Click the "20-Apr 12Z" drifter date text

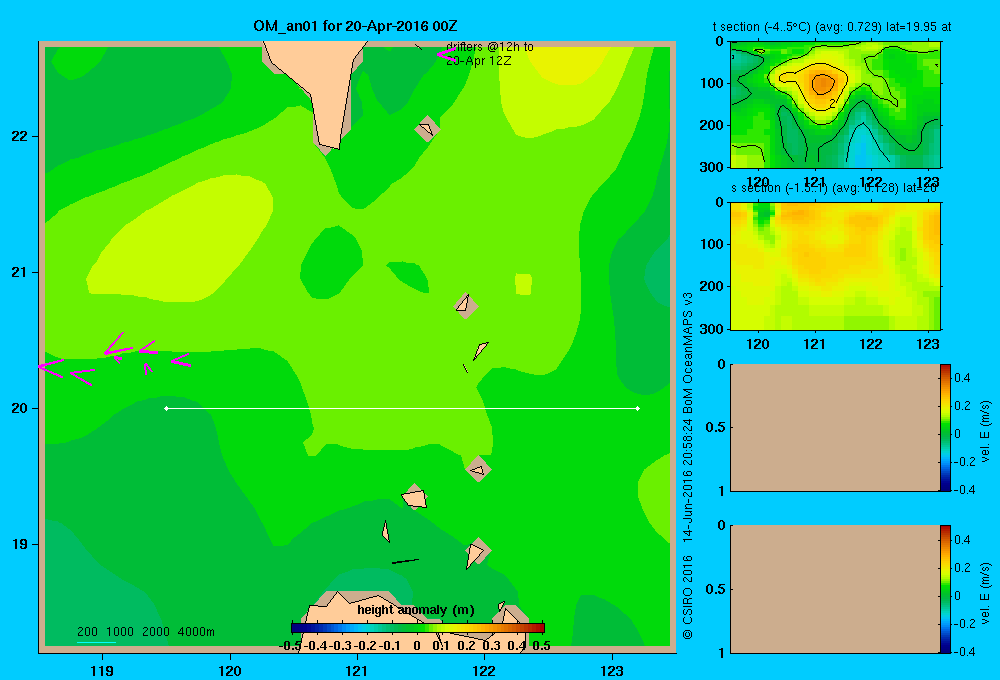click(x=478, y=61)
